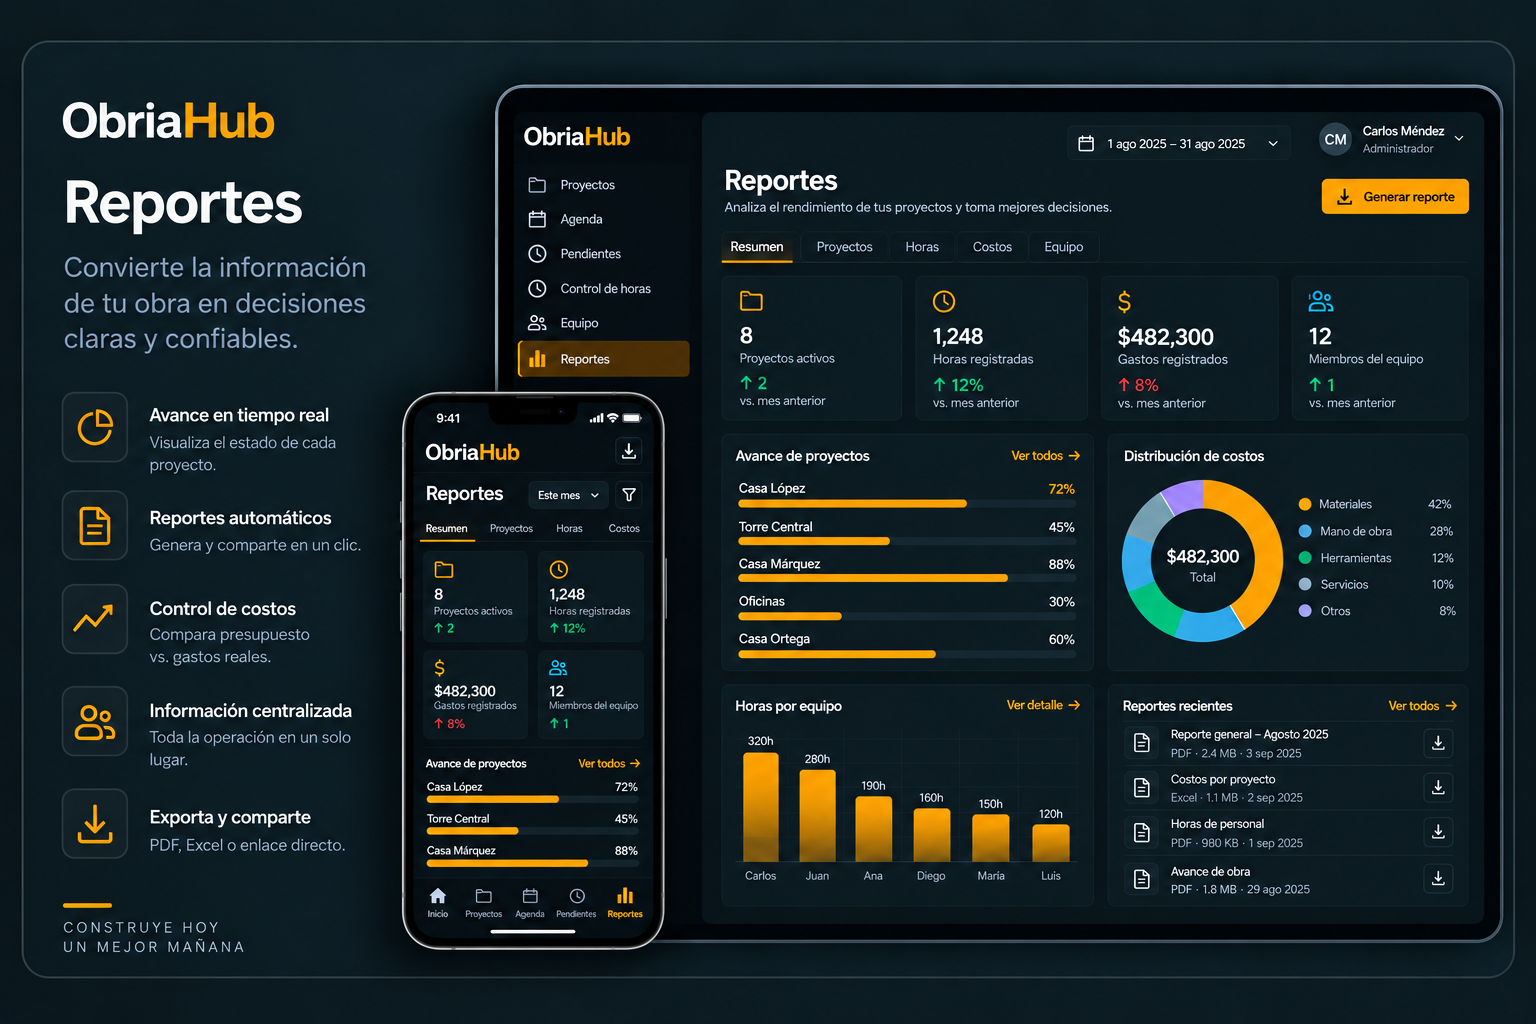The image size is (1536, 1024).
Task: Go to Control de horas in sidebar
Action: coord(603,288)
